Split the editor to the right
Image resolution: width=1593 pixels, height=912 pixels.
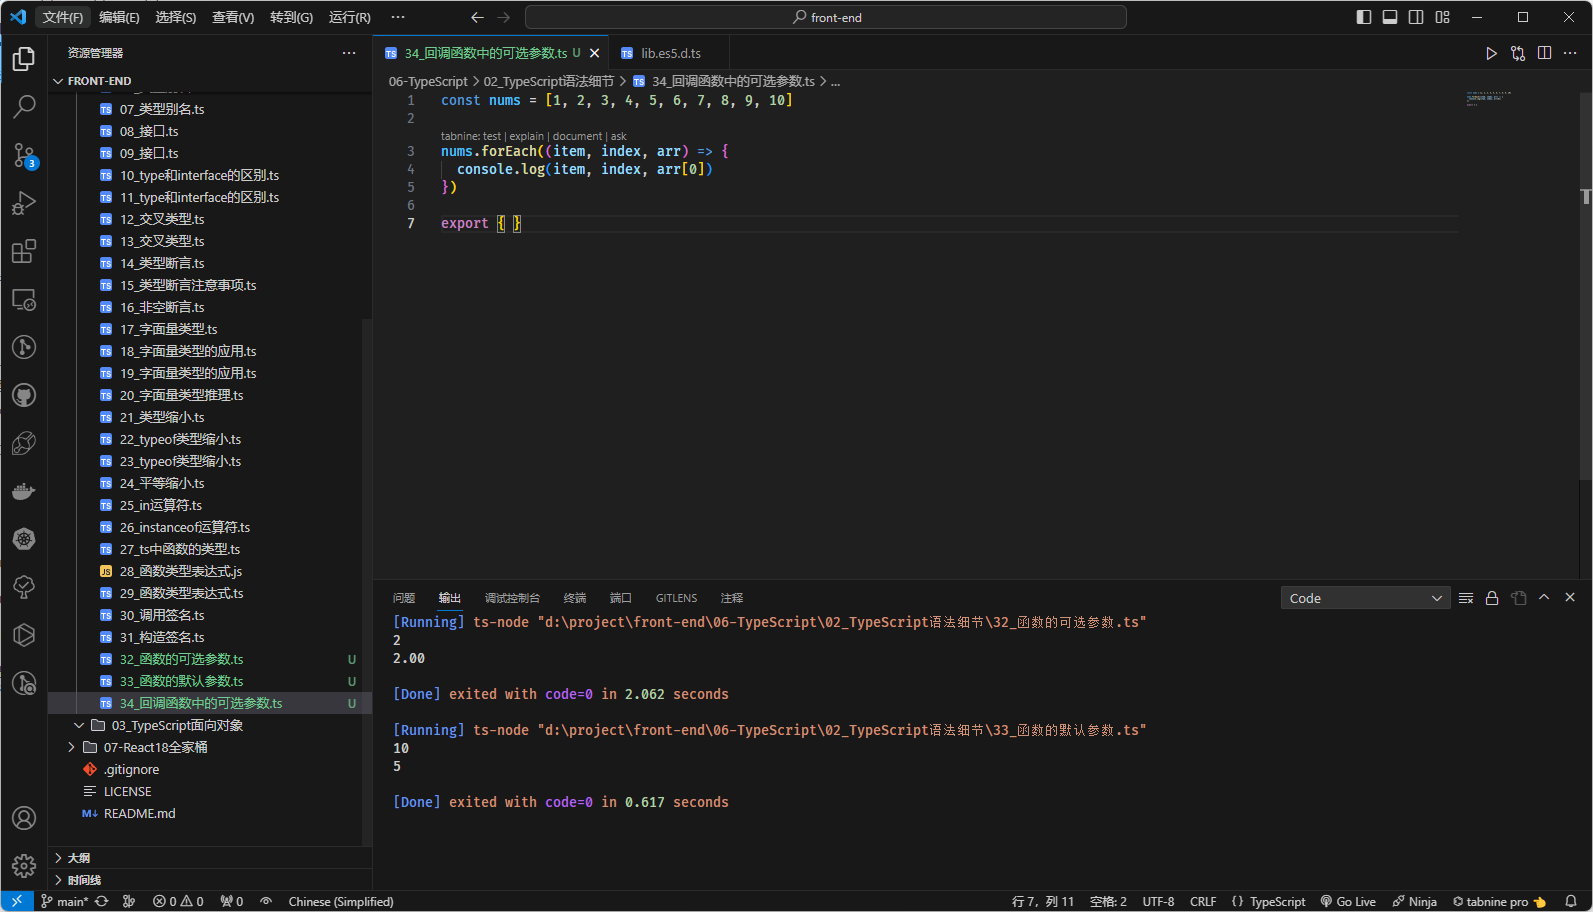1544,53
